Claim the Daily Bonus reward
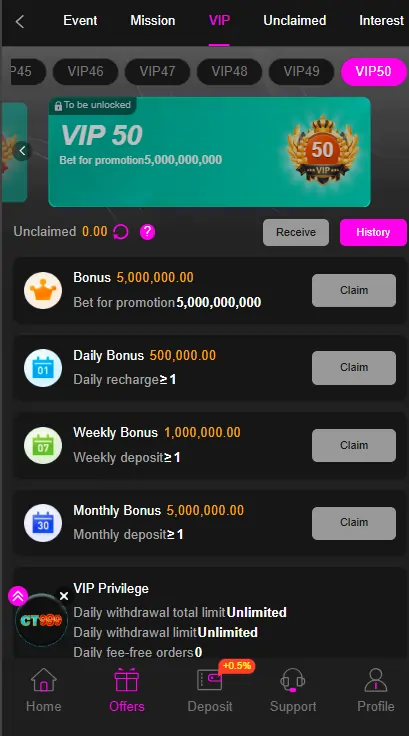409x736 pixels. [x=354, y=368]
